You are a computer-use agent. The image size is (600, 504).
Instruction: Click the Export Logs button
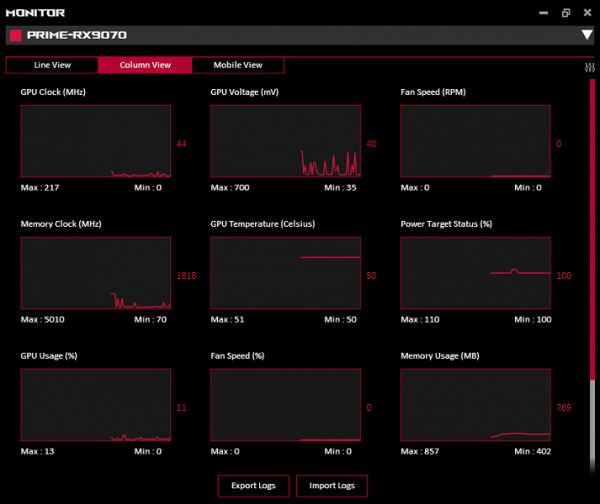tap(253, 486)
